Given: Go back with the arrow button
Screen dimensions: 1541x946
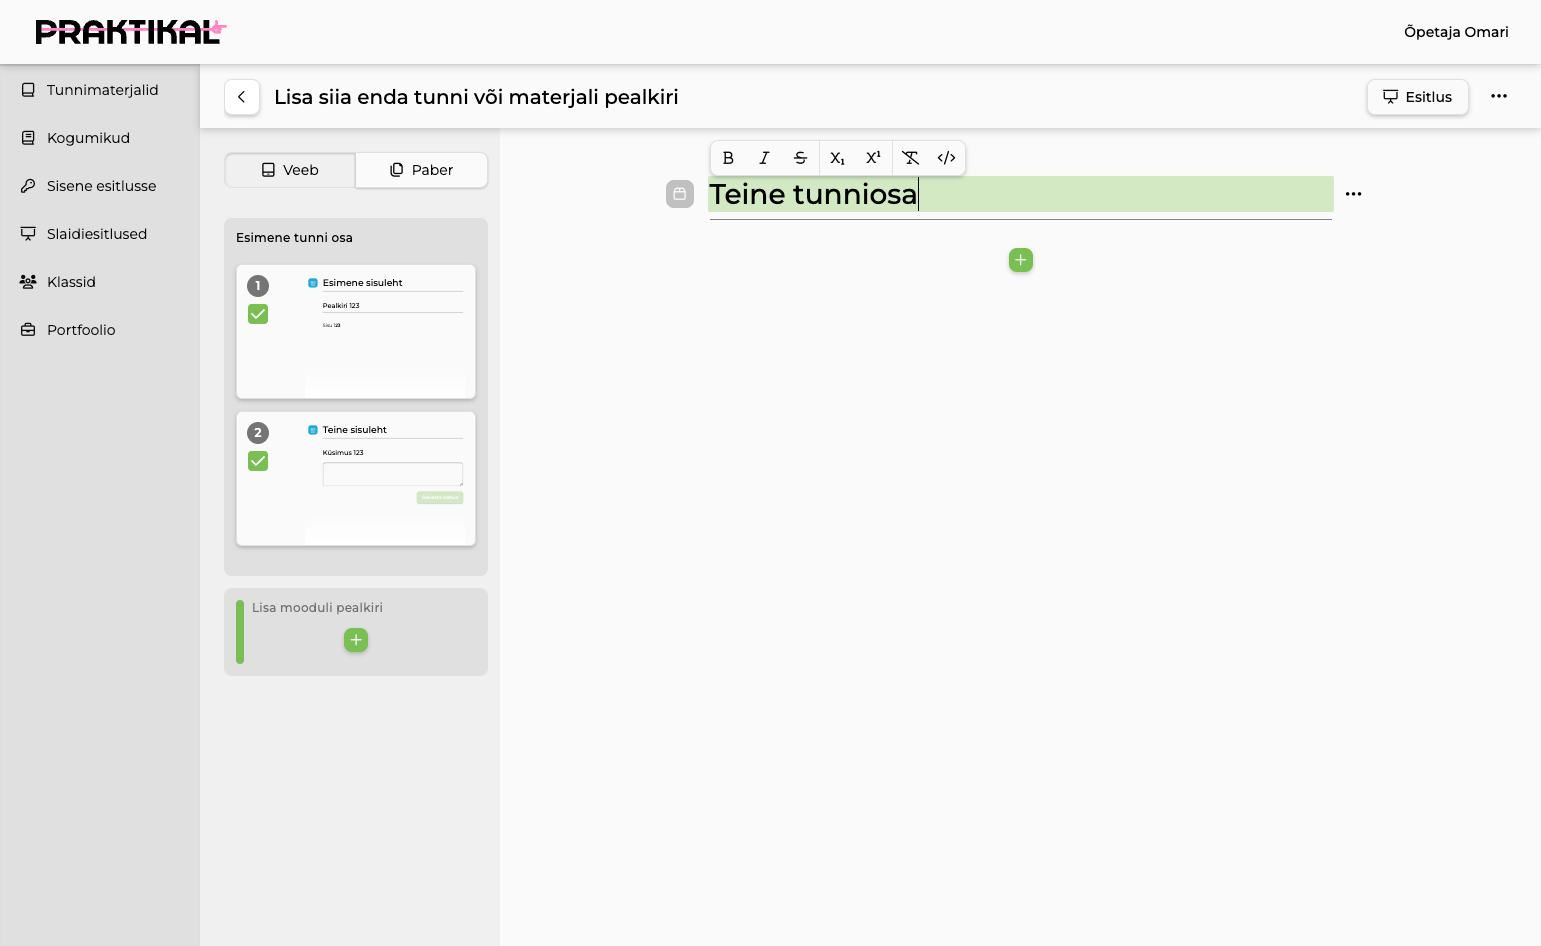Looking at the screenshot, I should (x=242, y=97).
